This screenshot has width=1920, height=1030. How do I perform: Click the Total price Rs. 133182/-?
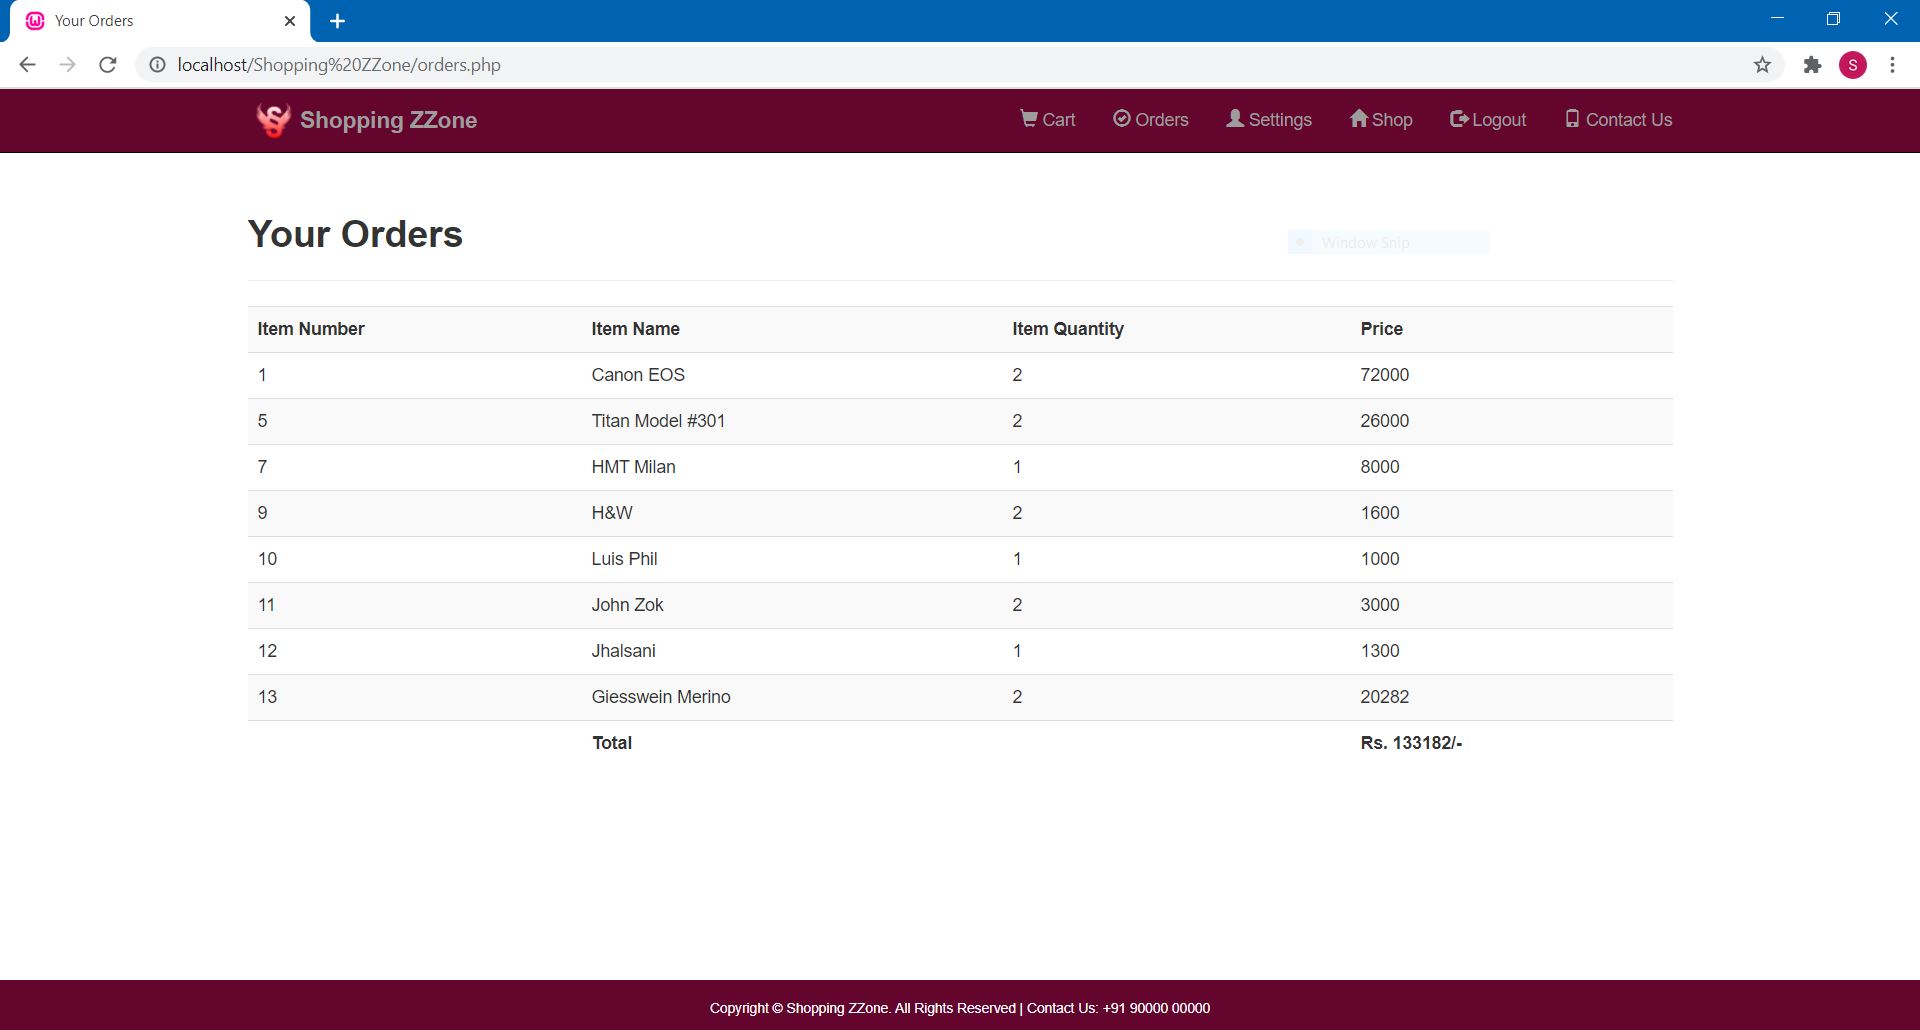pyautogui.click(x=1410, y=743)
